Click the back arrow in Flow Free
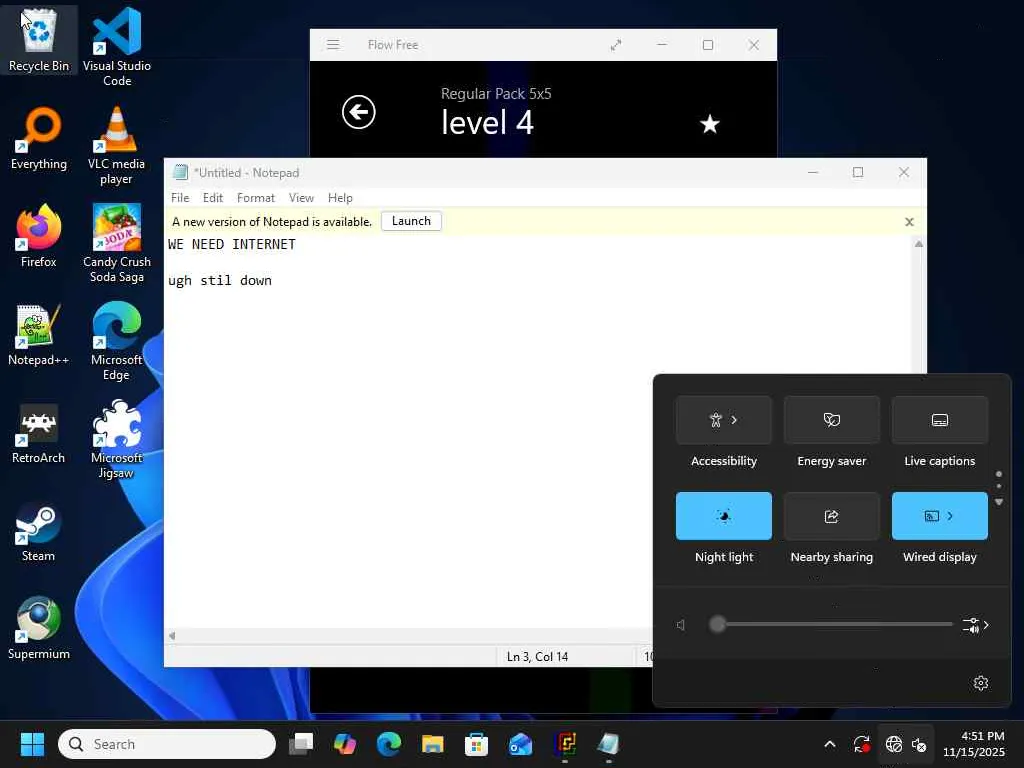The width and height of the screenshot is (1024, 768). [x=359, y=112]
